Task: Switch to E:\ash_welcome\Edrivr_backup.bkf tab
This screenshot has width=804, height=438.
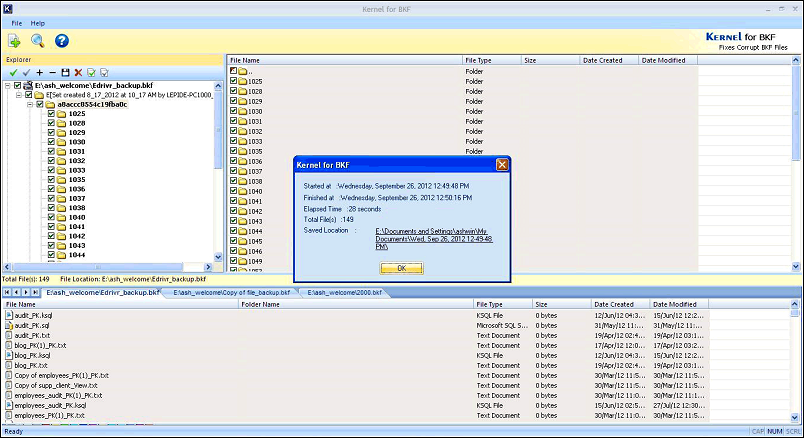Action: click(103, 292)
